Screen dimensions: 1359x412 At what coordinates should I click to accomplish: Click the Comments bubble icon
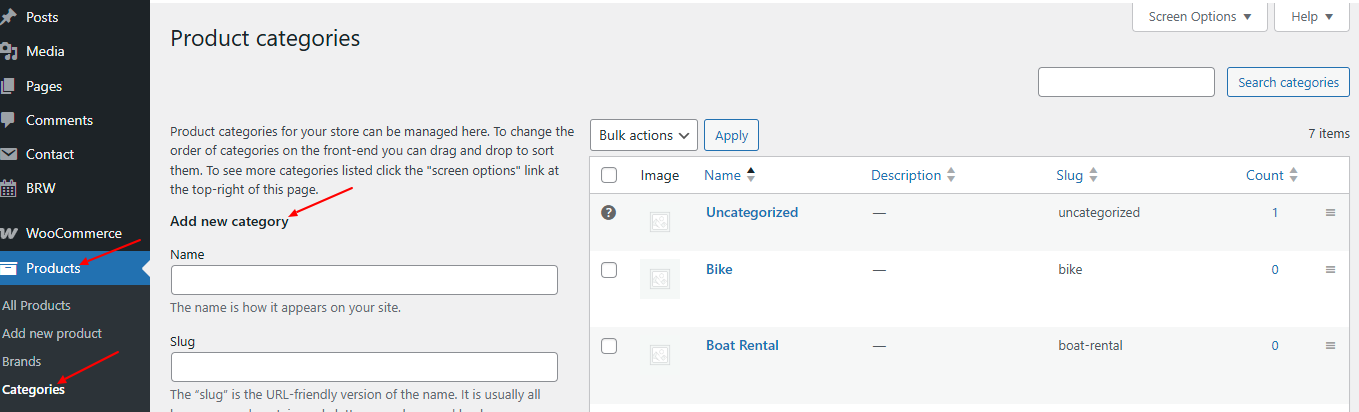coord(8,120)
